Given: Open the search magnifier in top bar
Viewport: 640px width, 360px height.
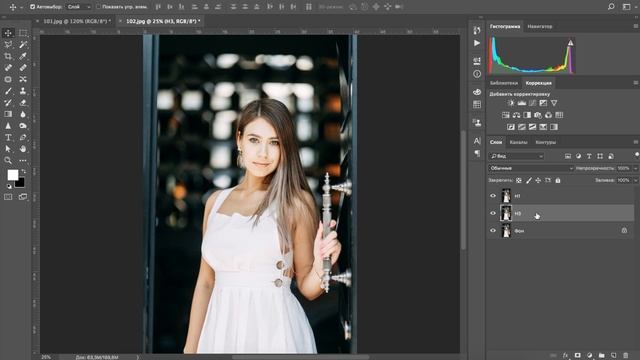Looking at the screenshot, I should pos(611,7).
